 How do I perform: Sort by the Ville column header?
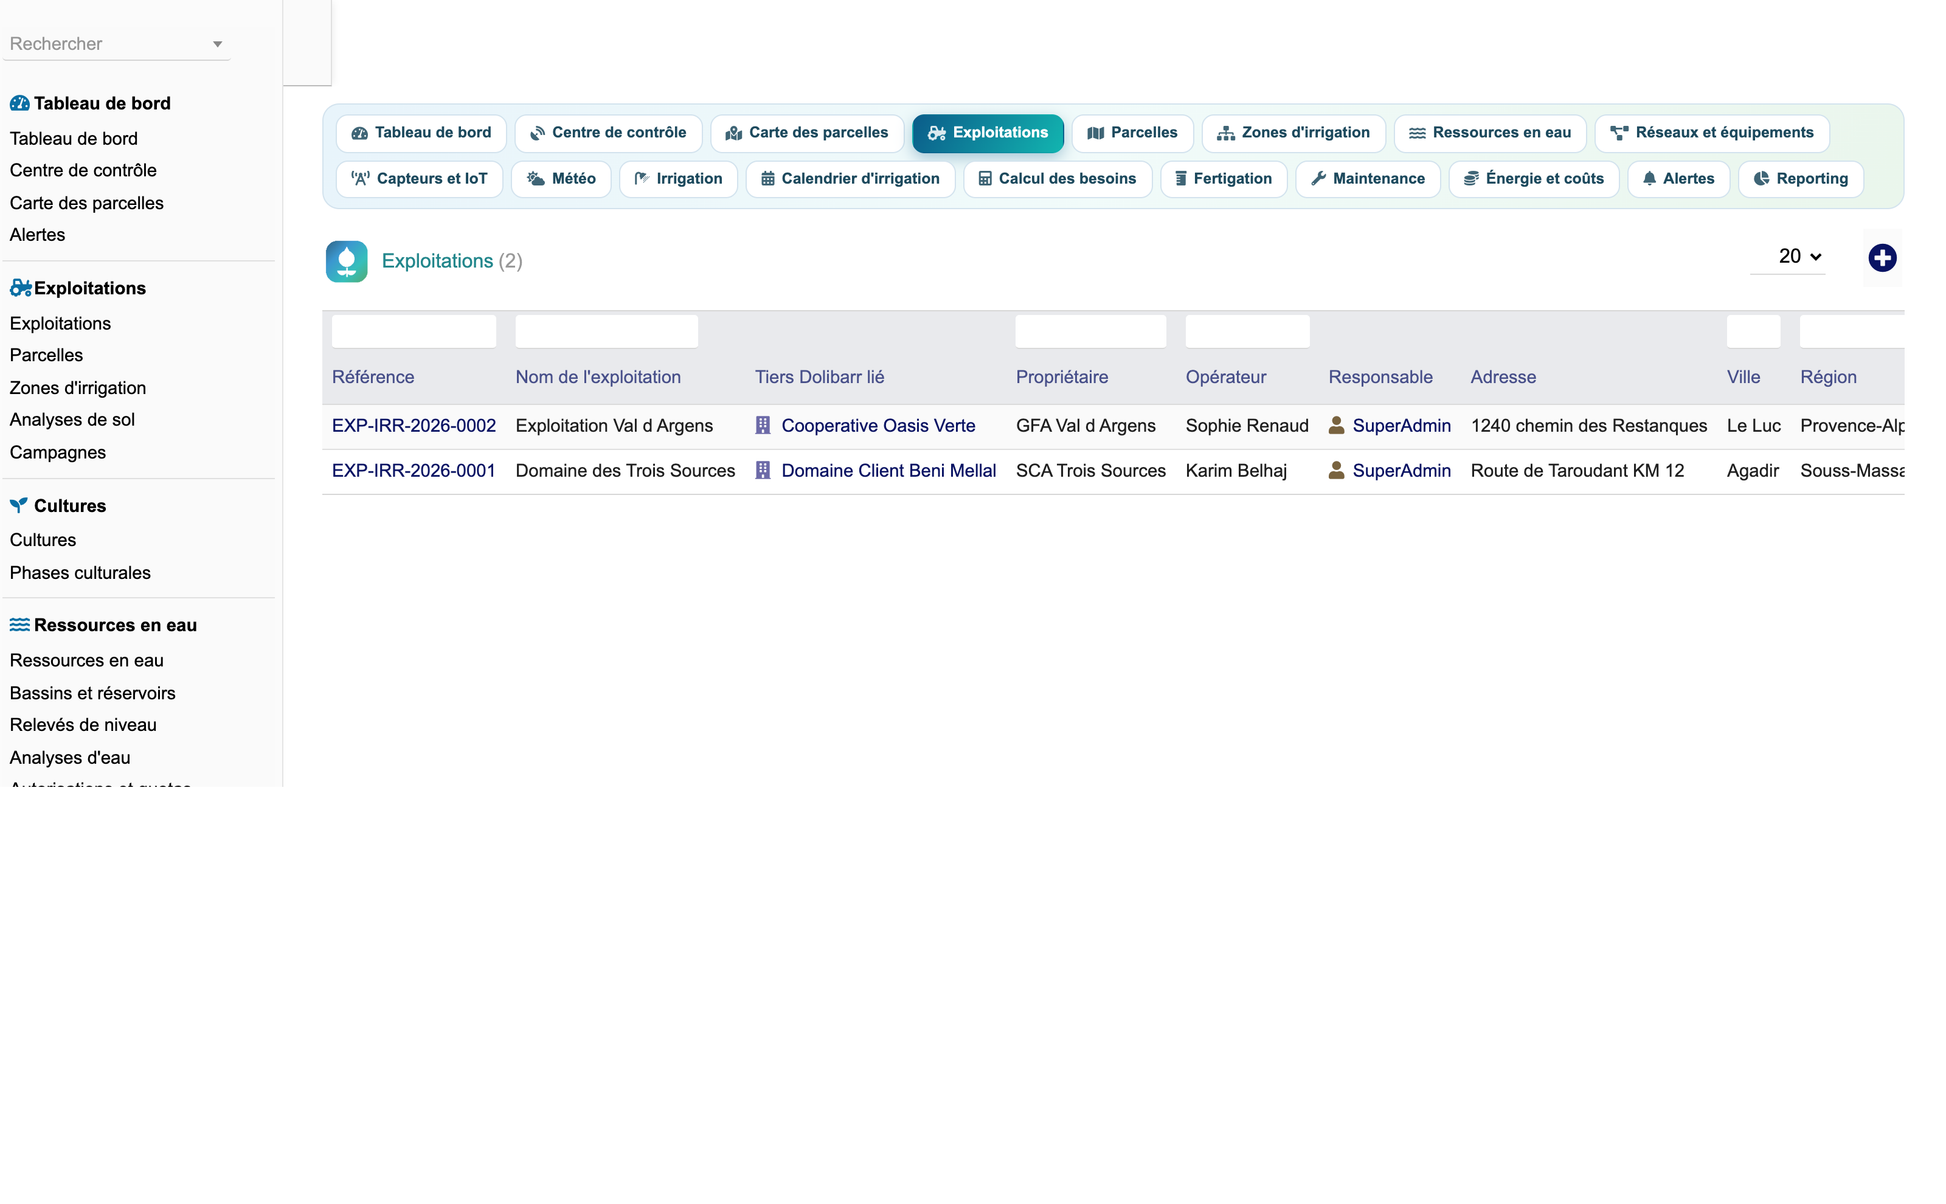(1743, 377)
